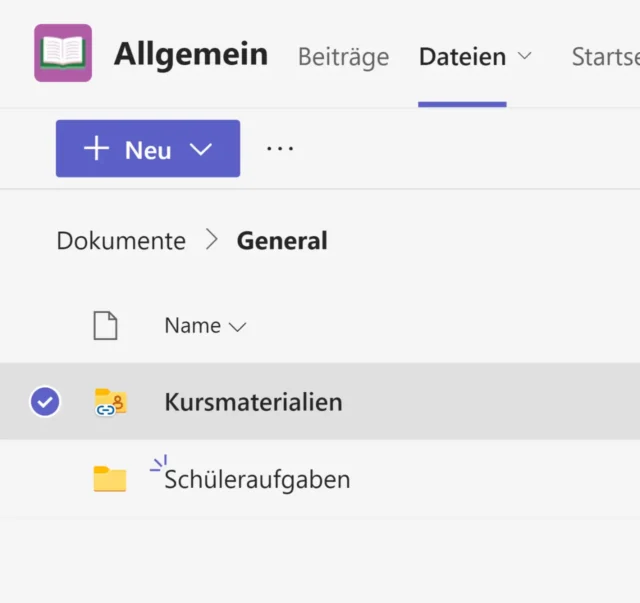Select the Dateien tab
Screen dimensions: 640x603
462,57
